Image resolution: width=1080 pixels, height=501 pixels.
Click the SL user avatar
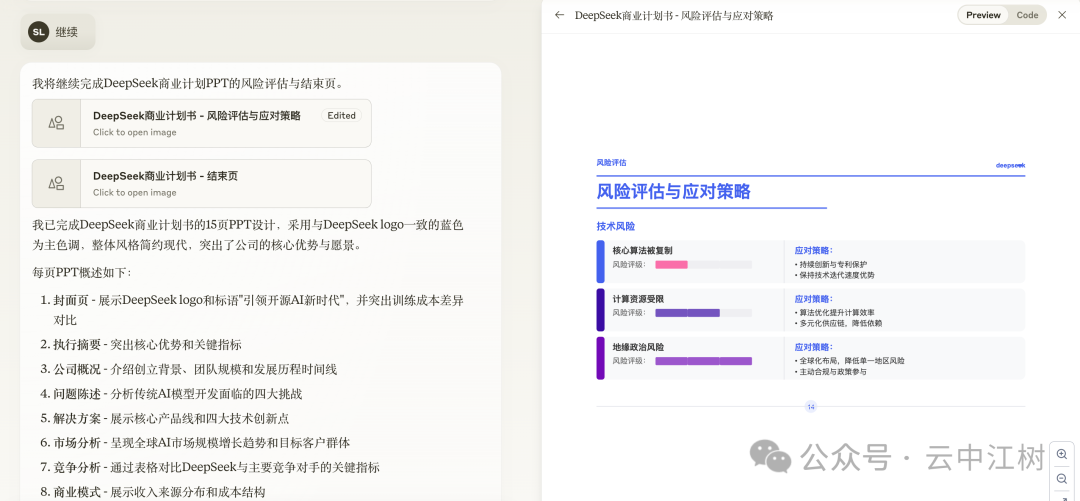pos(39,32)
